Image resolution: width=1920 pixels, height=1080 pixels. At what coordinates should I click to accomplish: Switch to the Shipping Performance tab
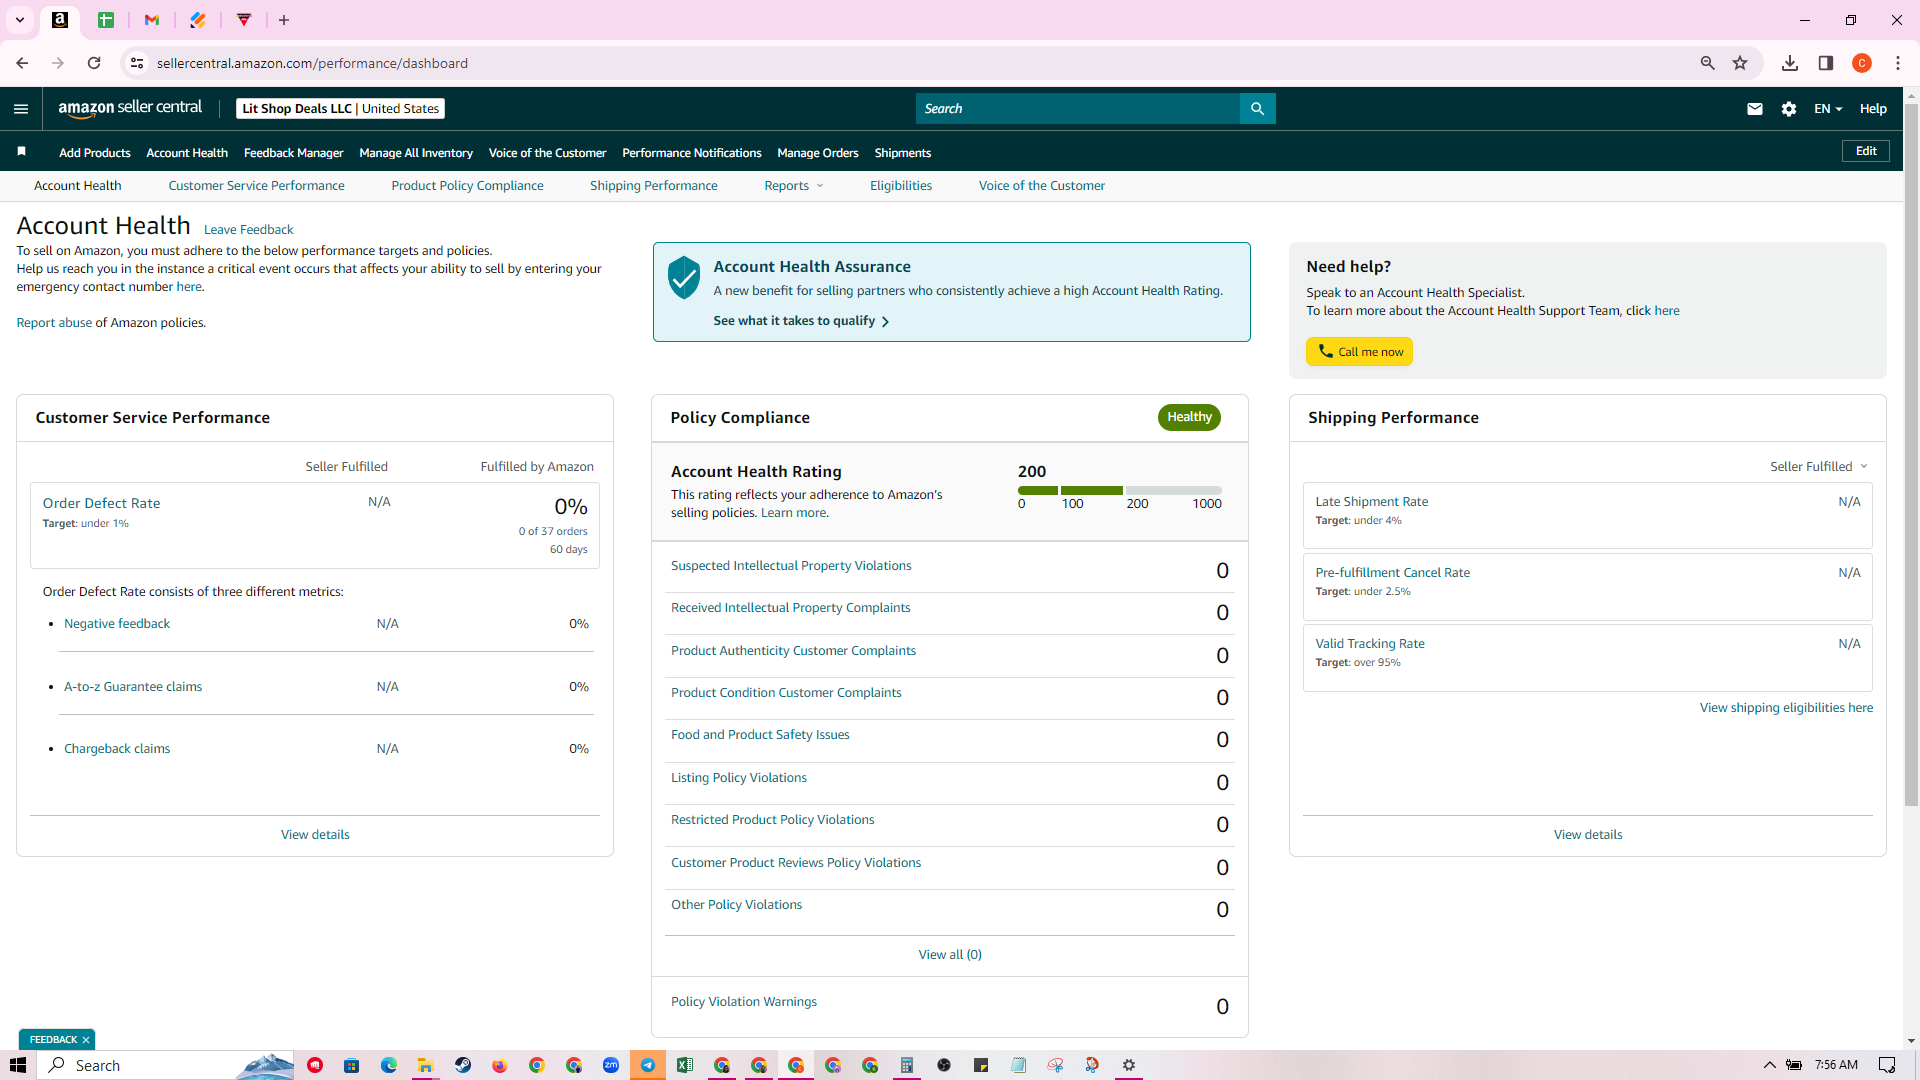point(654,186)
